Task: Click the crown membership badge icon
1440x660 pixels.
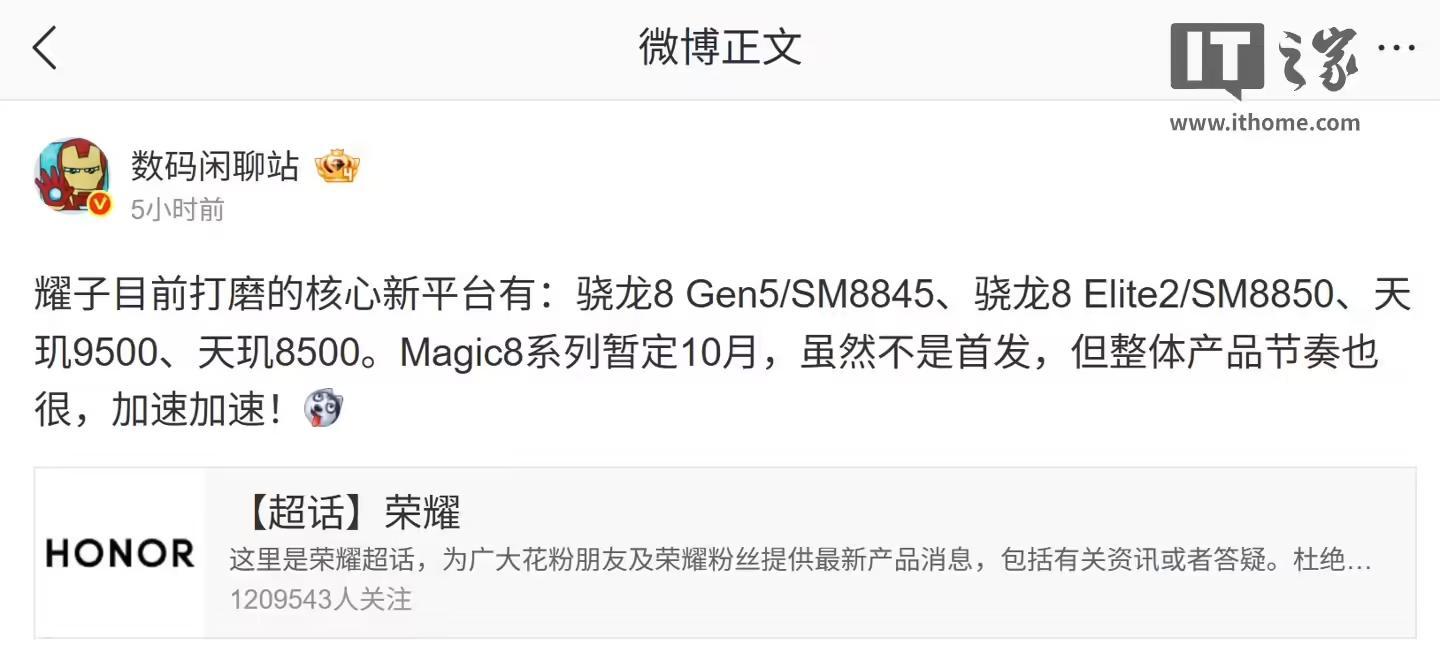Action: tap(337, 167)
